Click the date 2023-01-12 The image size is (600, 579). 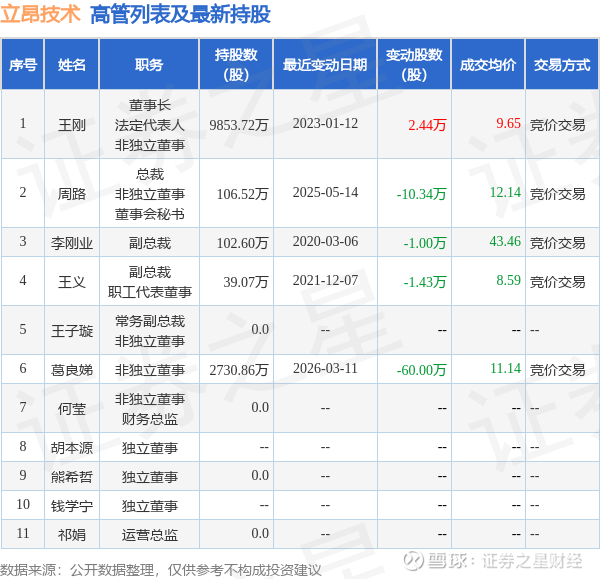[x=325, y=124]
